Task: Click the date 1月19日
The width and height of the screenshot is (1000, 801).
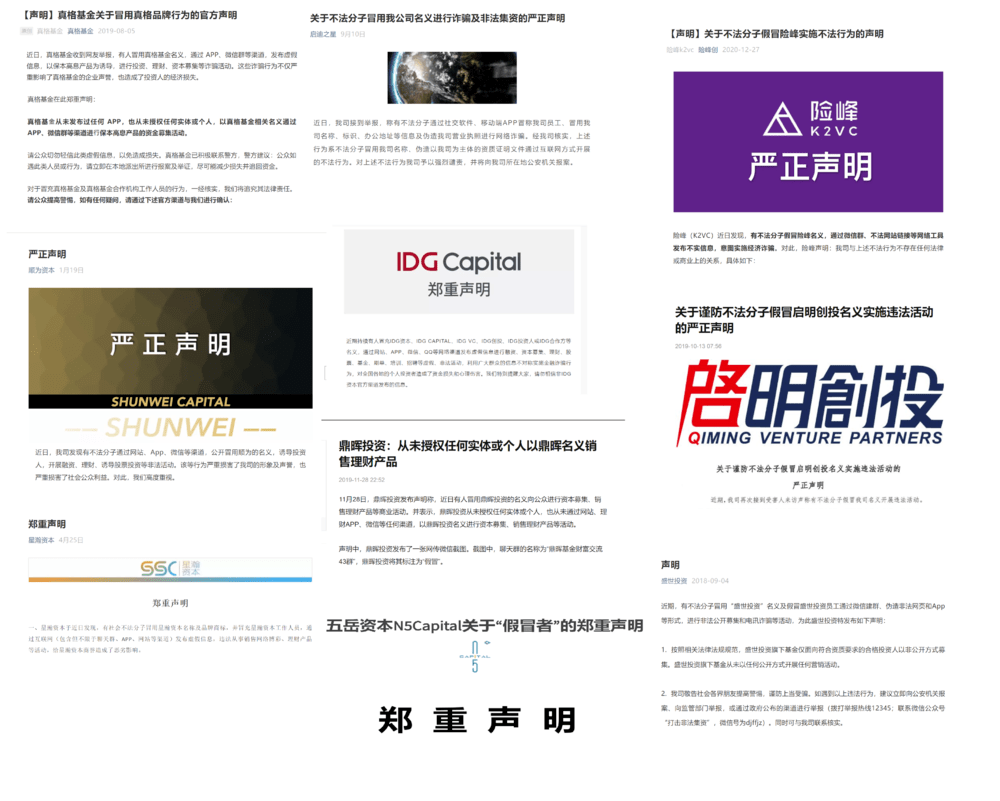Action: [71, 270]
